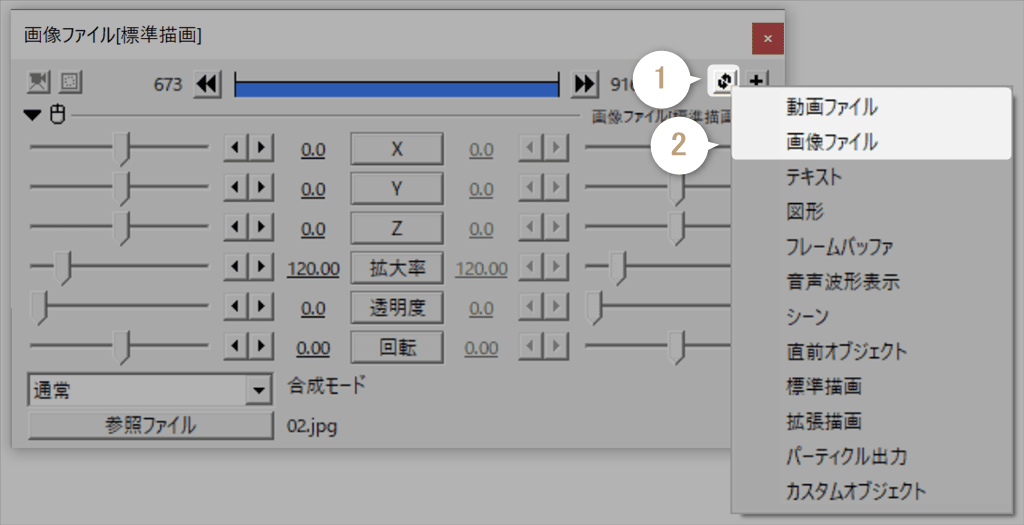
Task: Click the left 透明度 slider handle
Action: tap(40, 308)
